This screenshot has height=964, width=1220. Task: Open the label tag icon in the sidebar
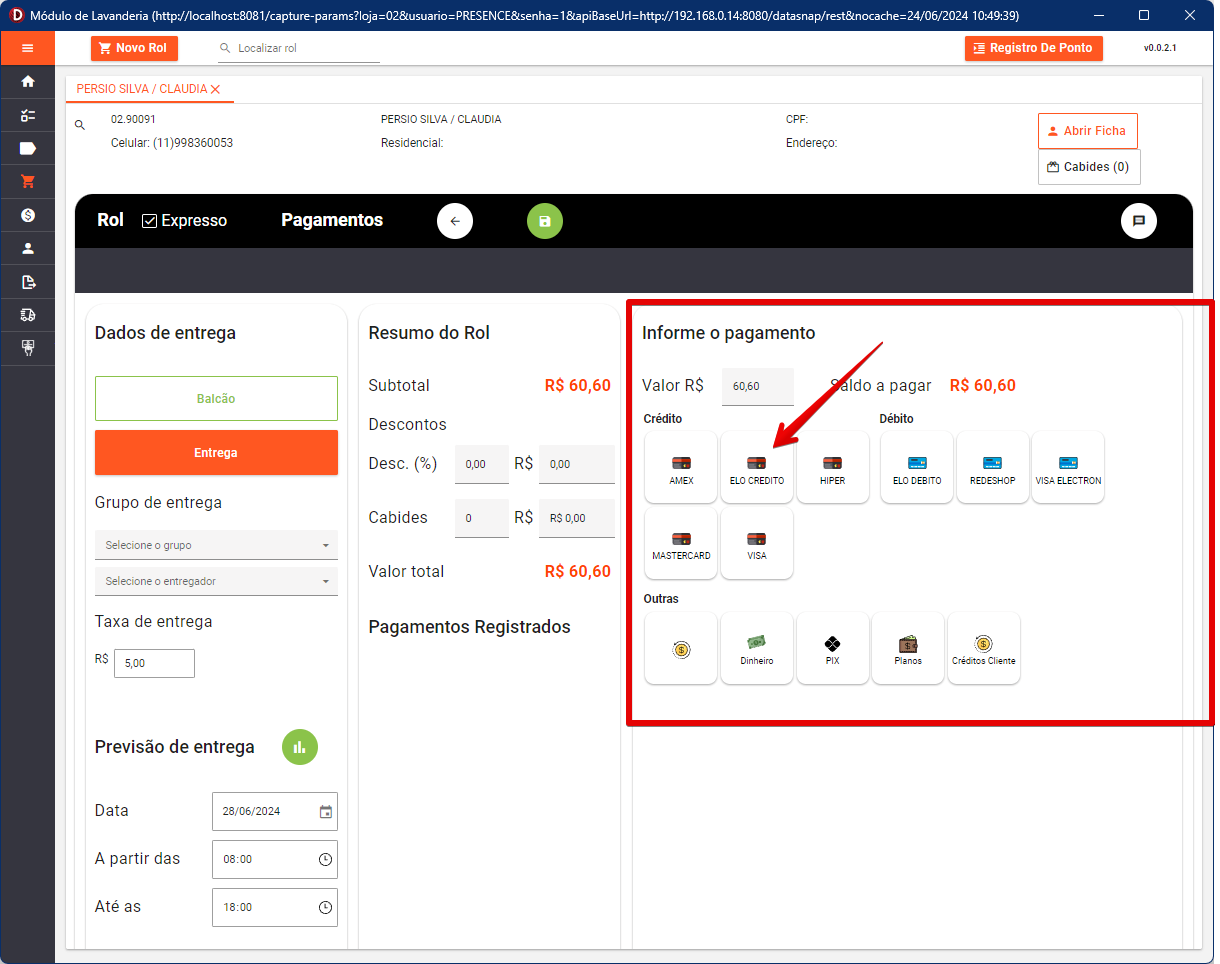point(27,148)
